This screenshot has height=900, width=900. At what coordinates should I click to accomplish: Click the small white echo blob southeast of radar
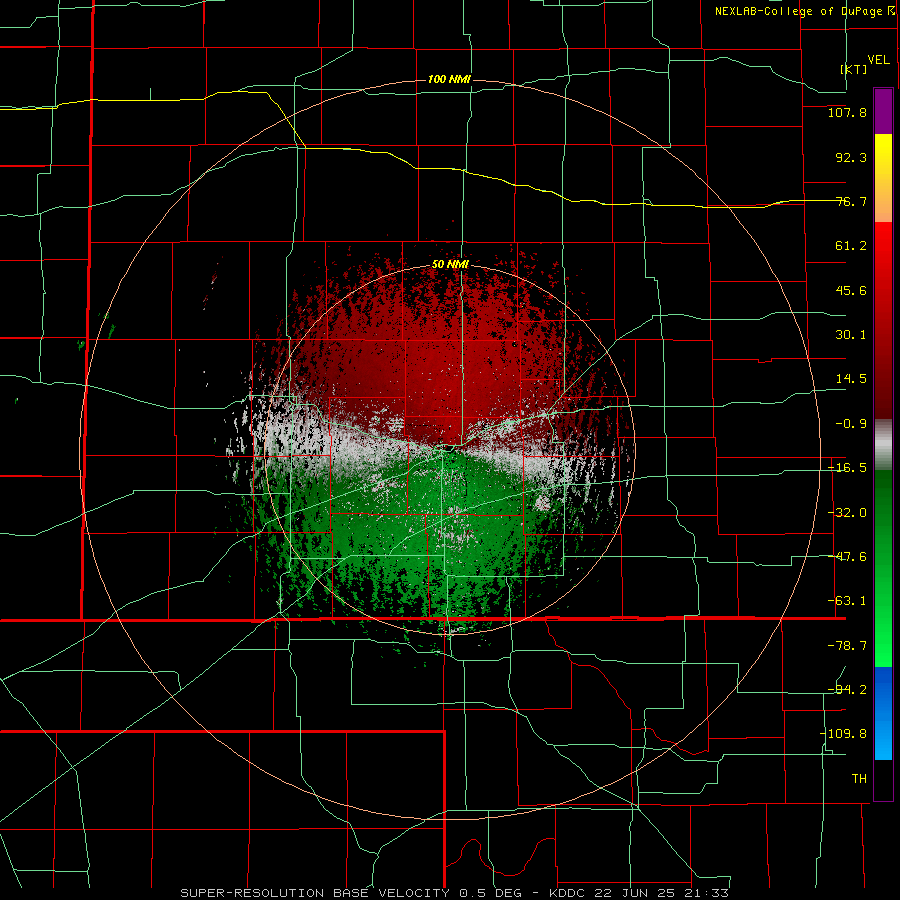point(542,503)
